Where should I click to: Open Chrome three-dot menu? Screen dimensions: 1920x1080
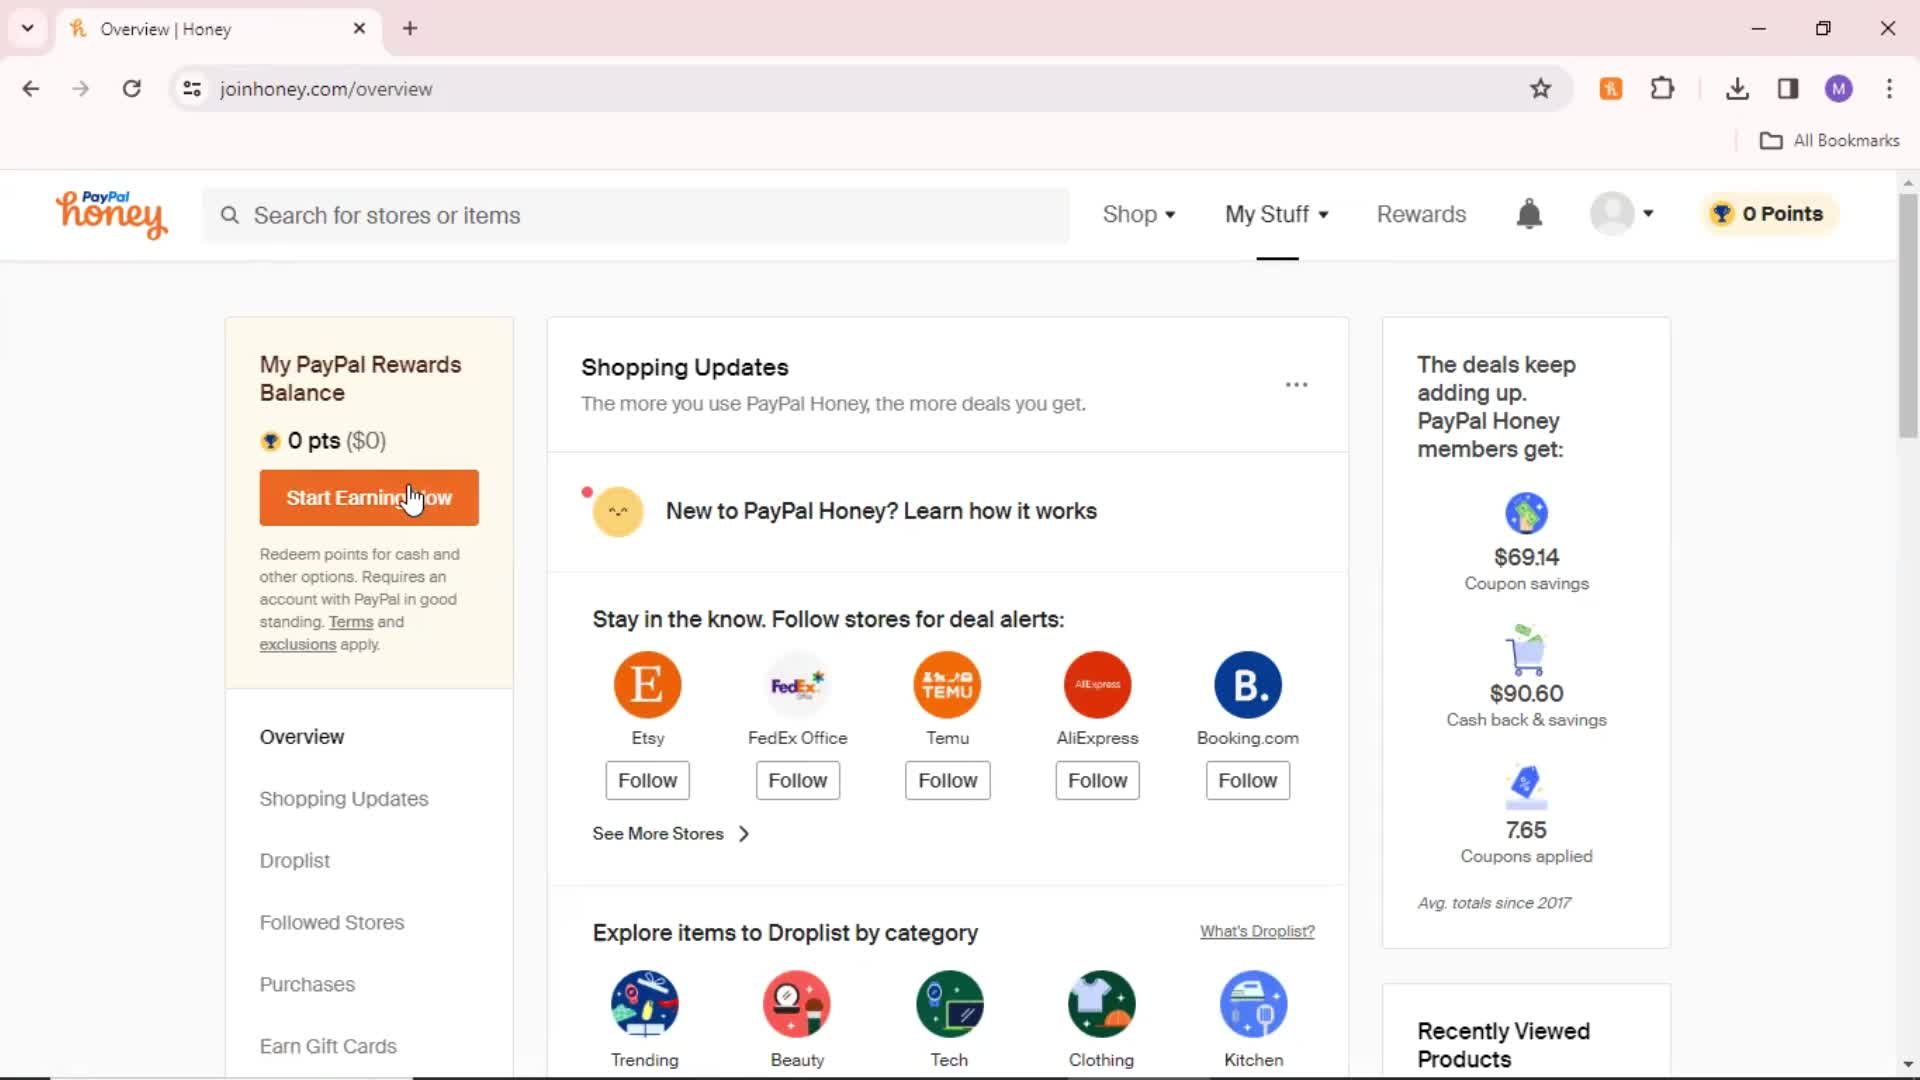[x=1889, y=89]
